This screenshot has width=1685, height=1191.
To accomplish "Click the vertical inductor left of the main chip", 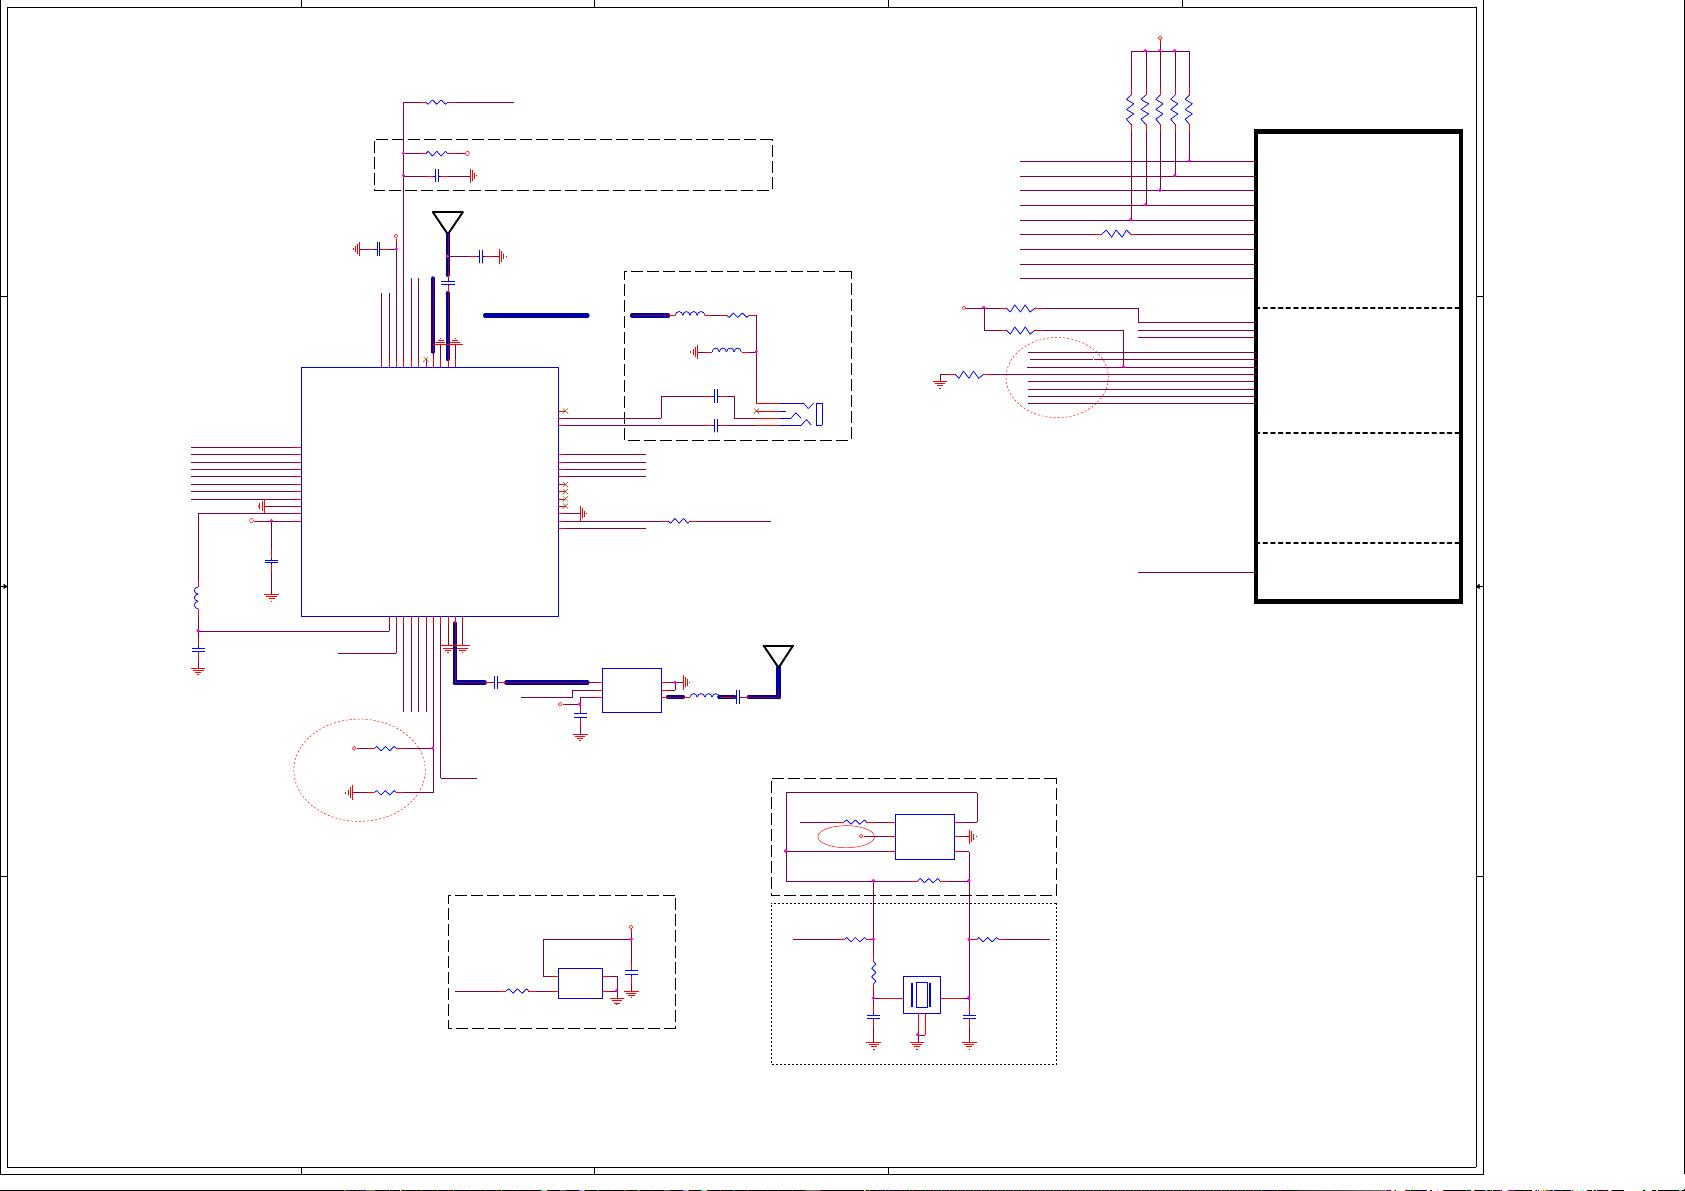I will (x=197, y=598).
